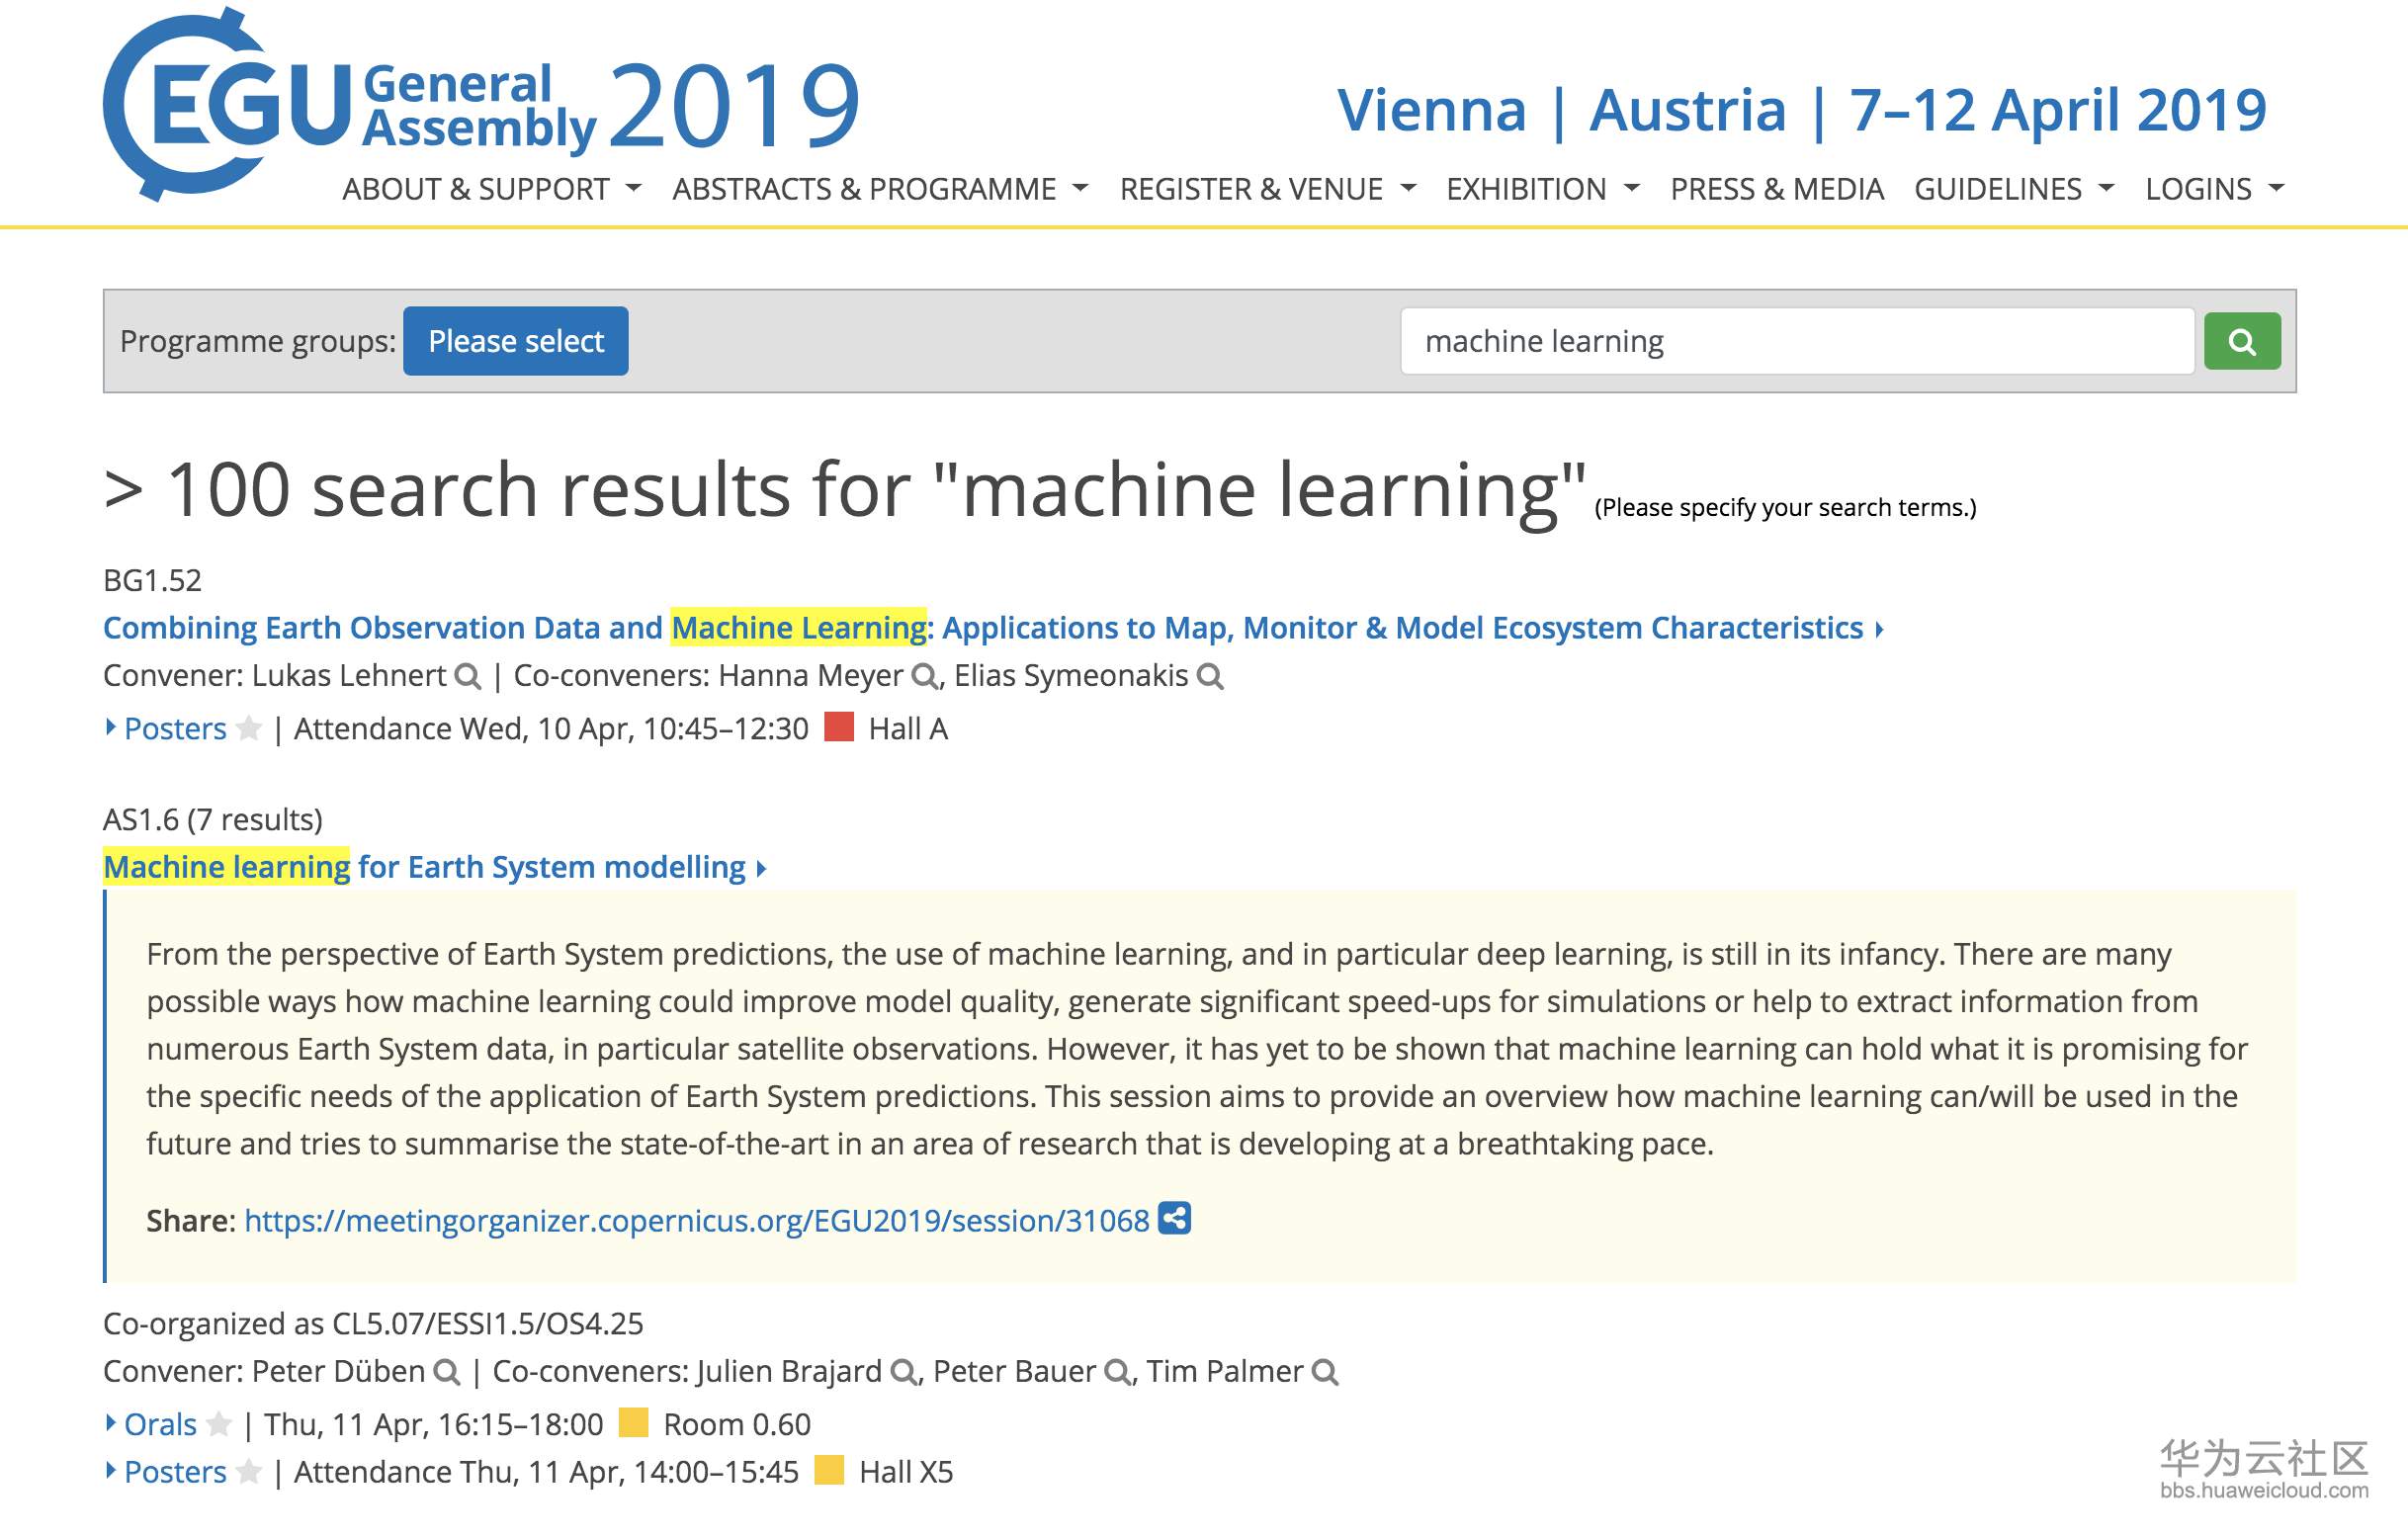Click the share icon after session URL
Viewport: 2408px width, 1538px height.
[x=1174, y=1219]
